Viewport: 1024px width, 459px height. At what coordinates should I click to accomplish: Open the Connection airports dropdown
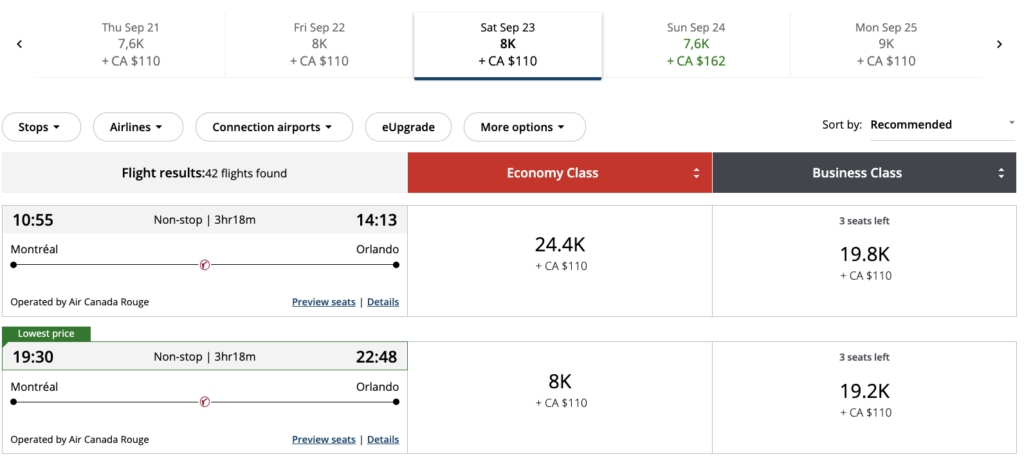(x=274, y=127)
